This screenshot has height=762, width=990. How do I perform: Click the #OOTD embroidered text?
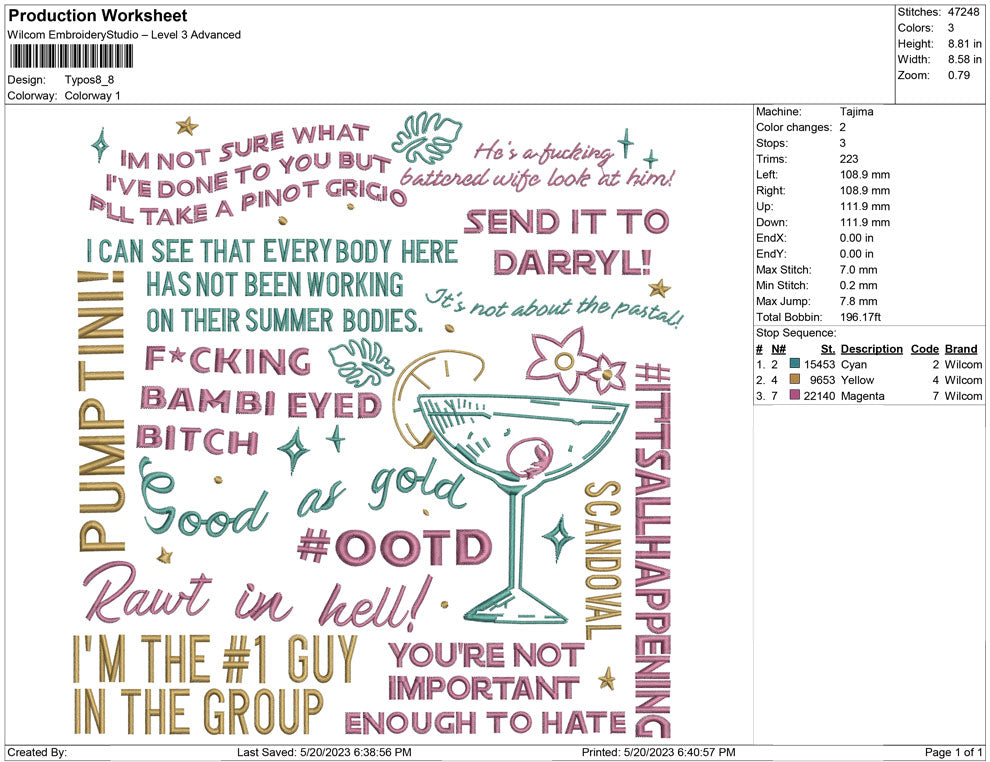click(x=394, y=547)
